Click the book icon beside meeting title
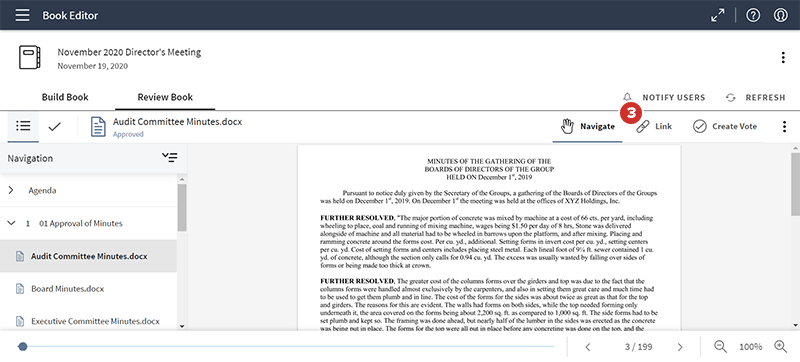Image resolution: width=800 pixels, height=362 pixels. click(30, 57)
